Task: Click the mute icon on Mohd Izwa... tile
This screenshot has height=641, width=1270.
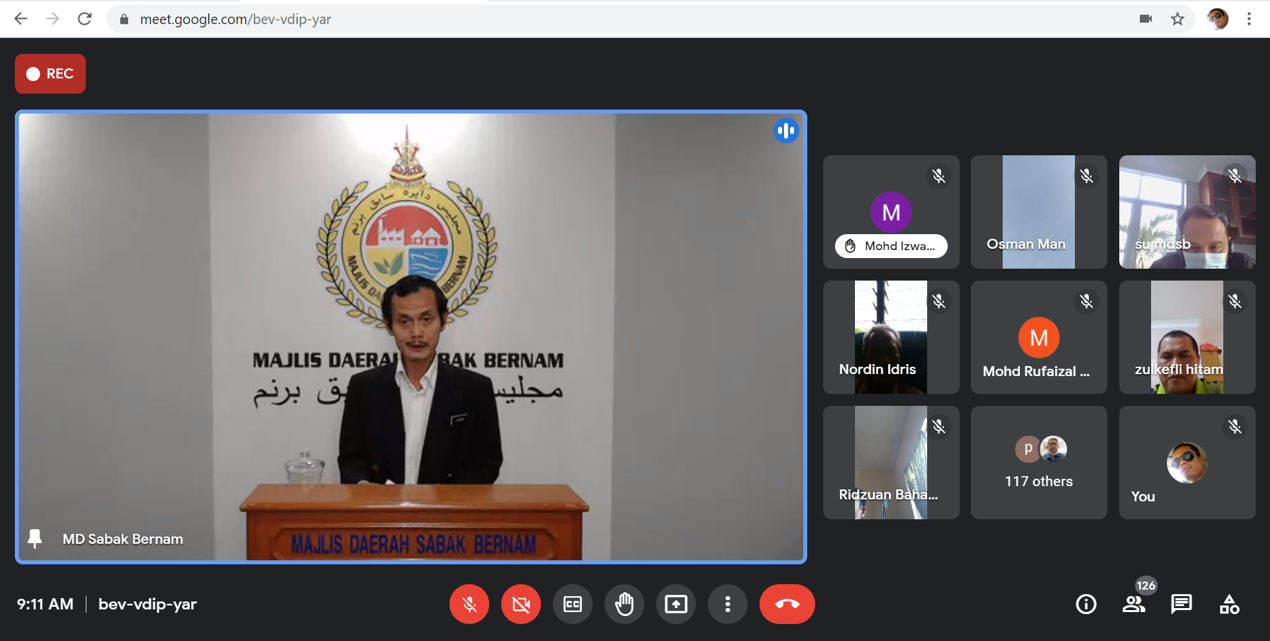Action: pyautogui.click(x=938, y=176)
